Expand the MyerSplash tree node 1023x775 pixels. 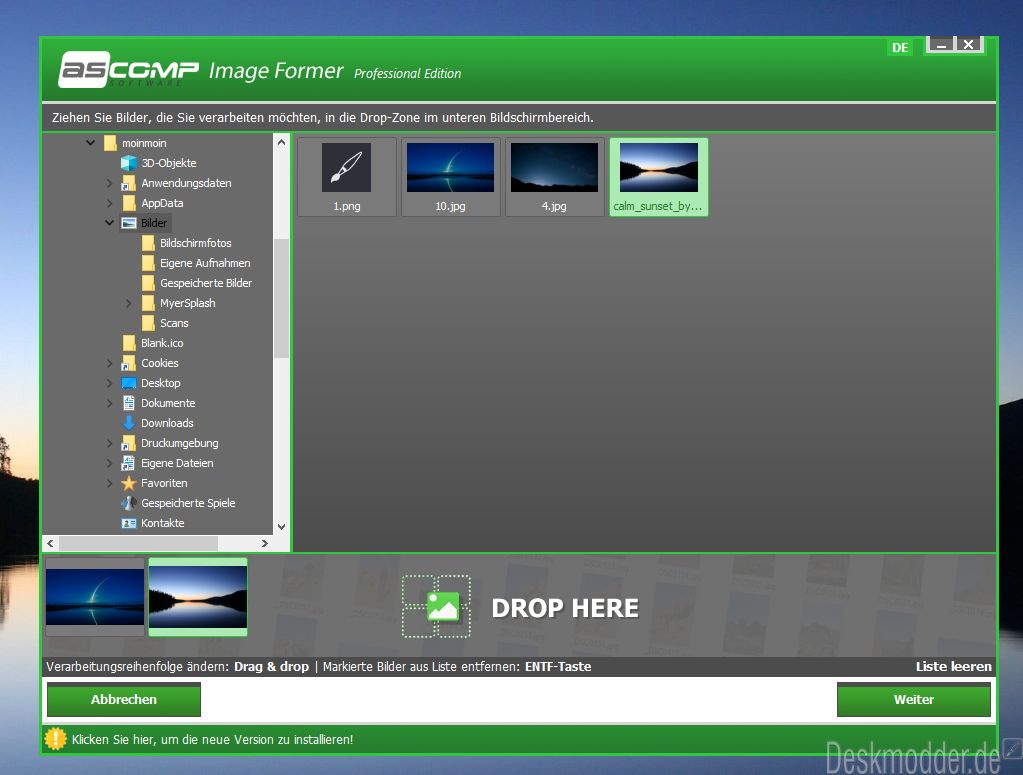[x=129, y=303]
